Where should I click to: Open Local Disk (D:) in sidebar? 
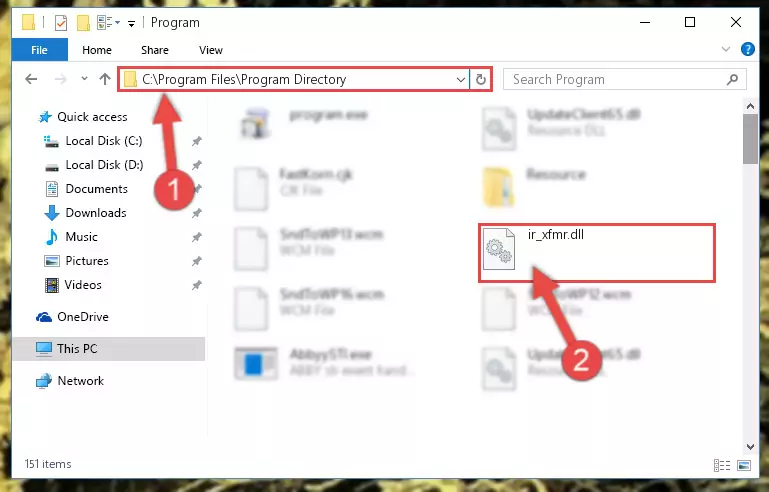point(104,165)
